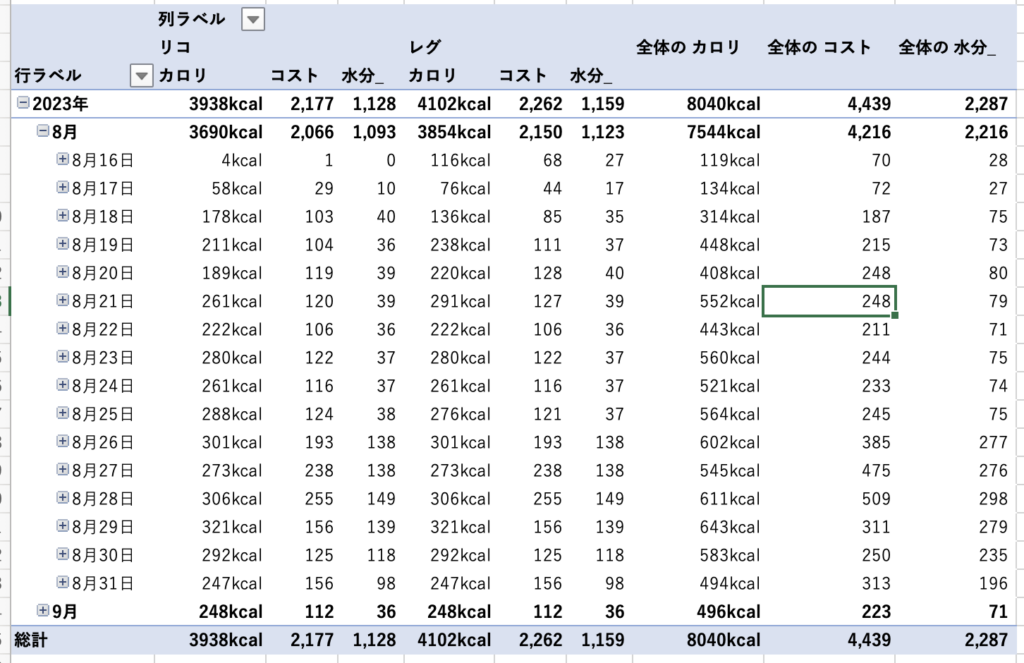Expand the 8月21日 row
The width and height of the screenshot is (1024, 663).
pyautogui.click(x=63, y=300)
